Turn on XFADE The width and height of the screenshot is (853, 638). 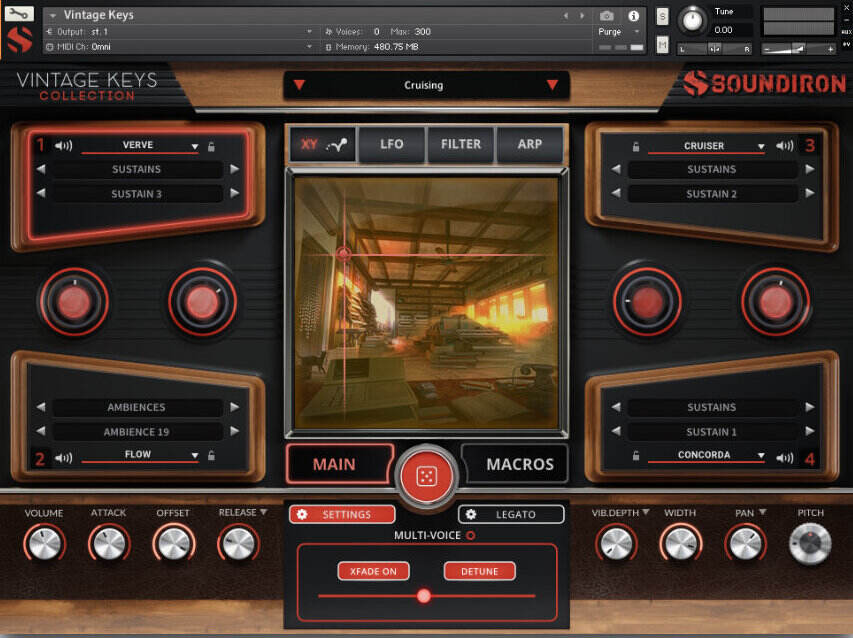click(375, 571)
